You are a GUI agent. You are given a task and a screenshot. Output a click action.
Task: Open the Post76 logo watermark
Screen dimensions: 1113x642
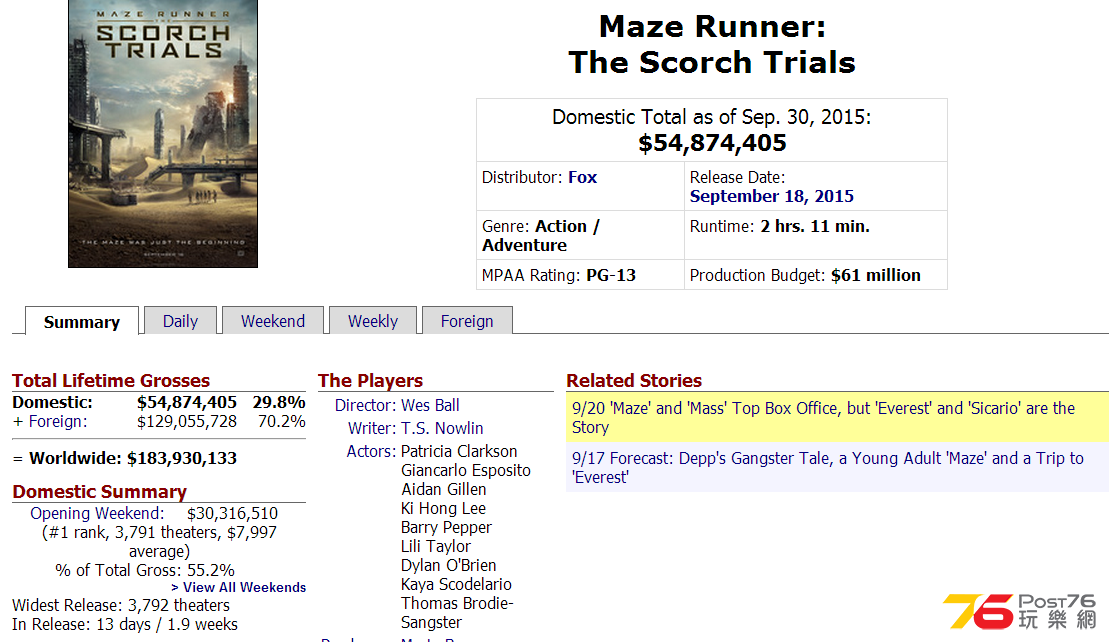click(x=1019, y=611)
